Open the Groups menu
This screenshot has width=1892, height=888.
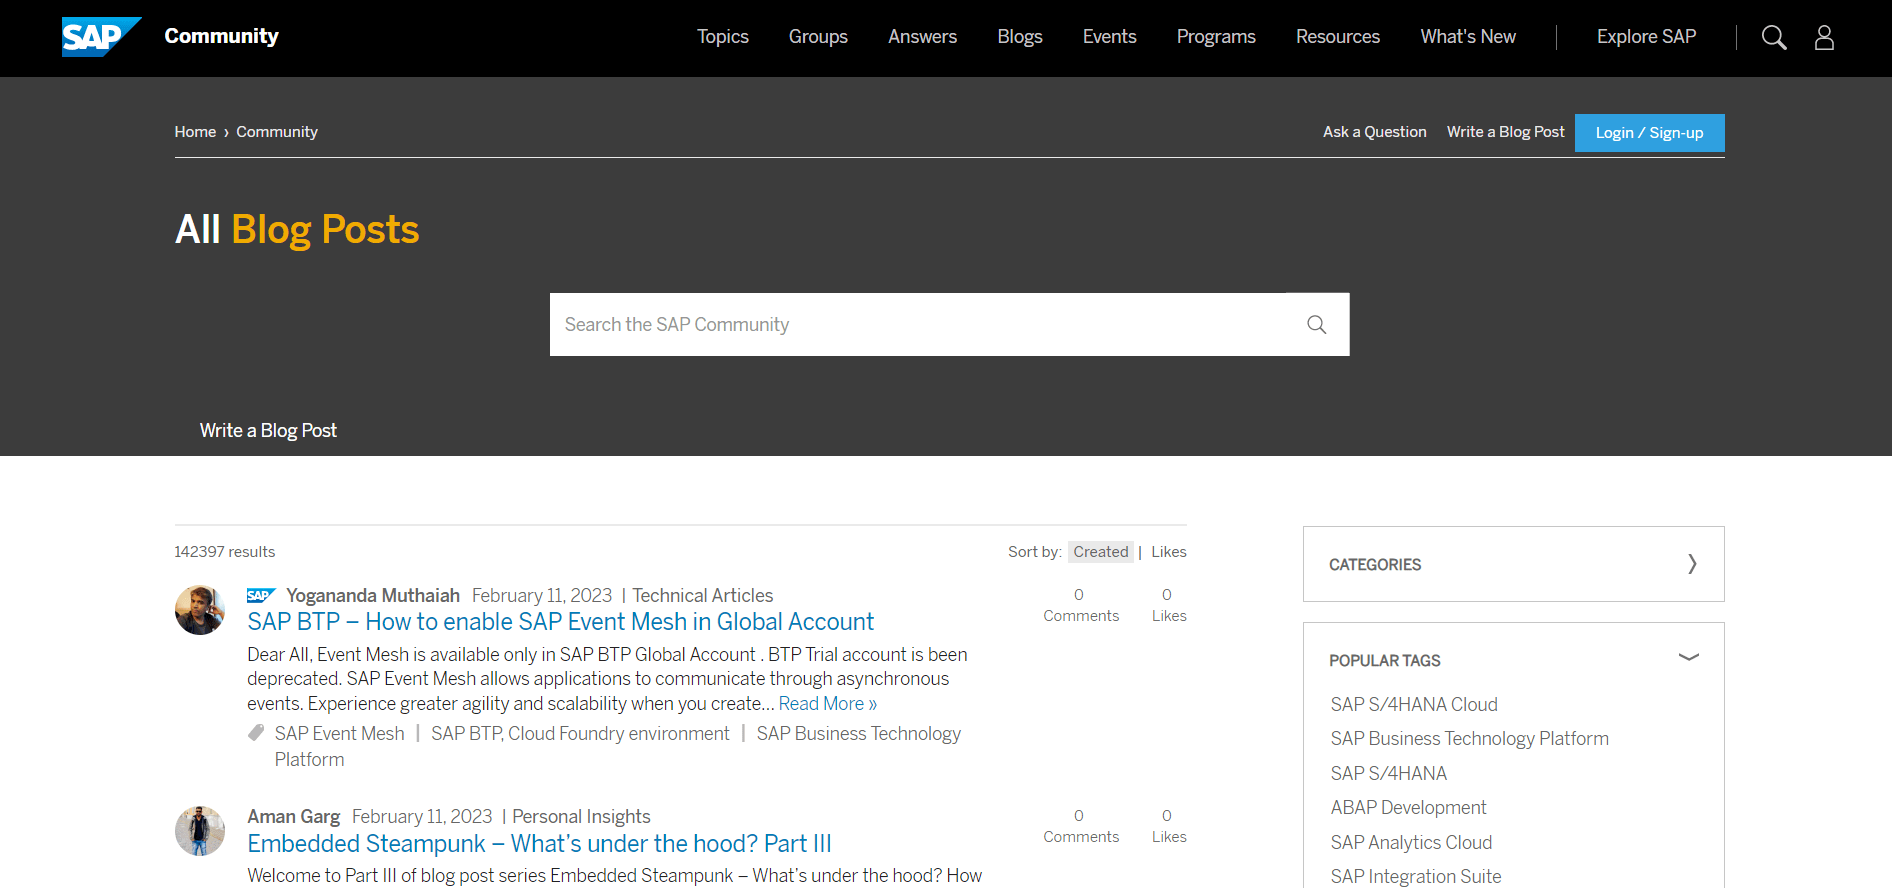click(x=818, y=37)
